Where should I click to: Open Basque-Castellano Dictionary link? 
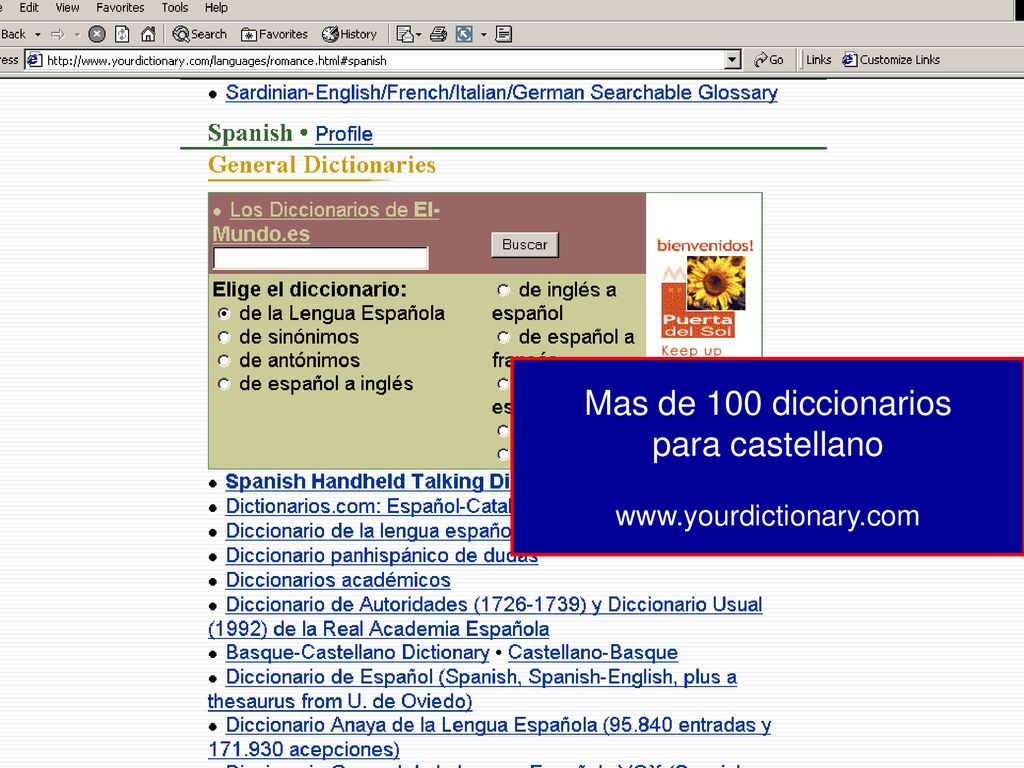pos(357,652)
